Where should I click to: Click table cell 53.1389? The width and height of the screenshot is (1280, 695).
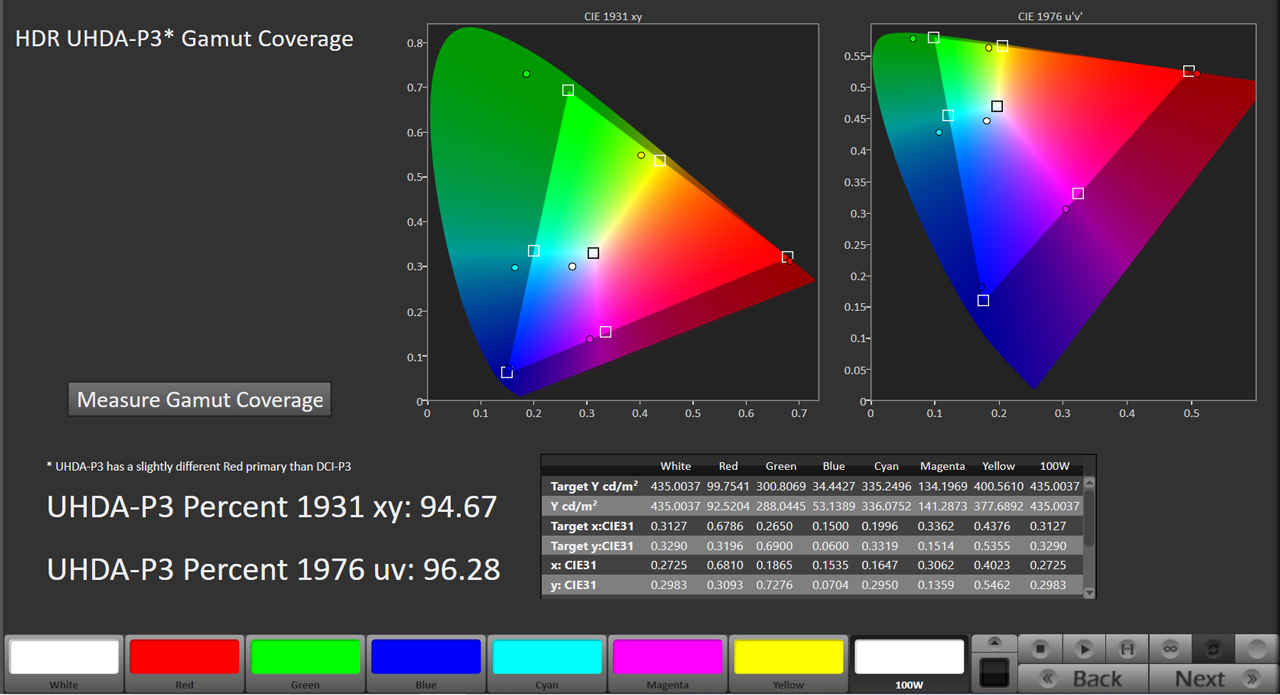click(x=834, y=506)
